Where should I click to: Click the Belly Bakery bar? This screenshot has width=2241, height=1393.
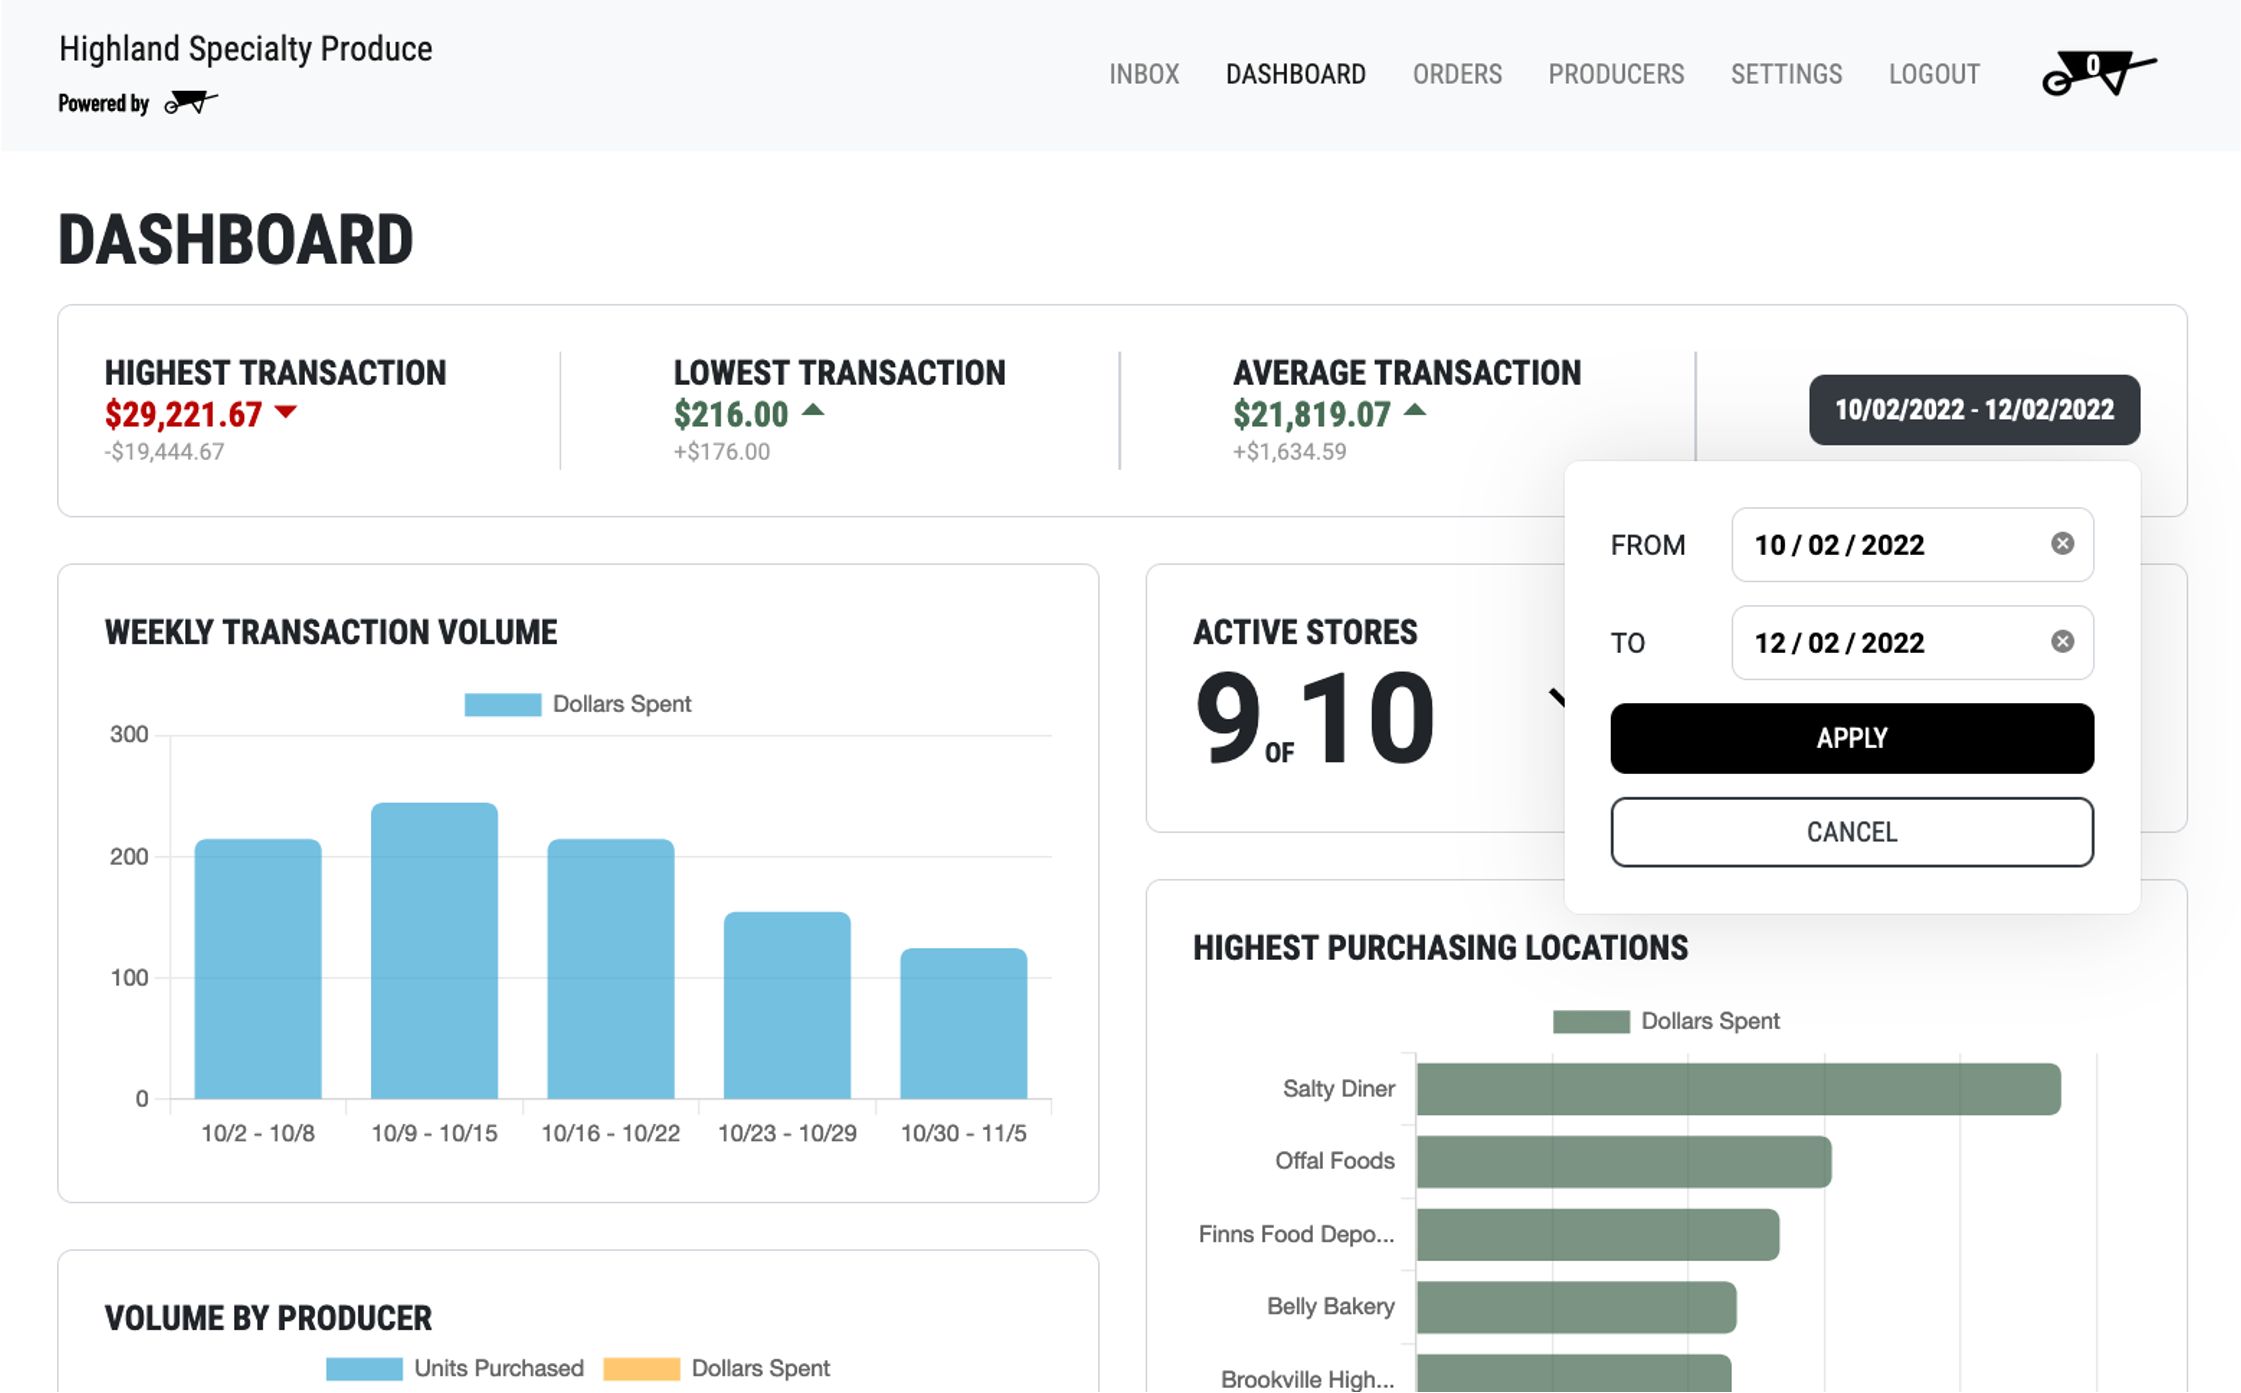coord(1577,1307)
